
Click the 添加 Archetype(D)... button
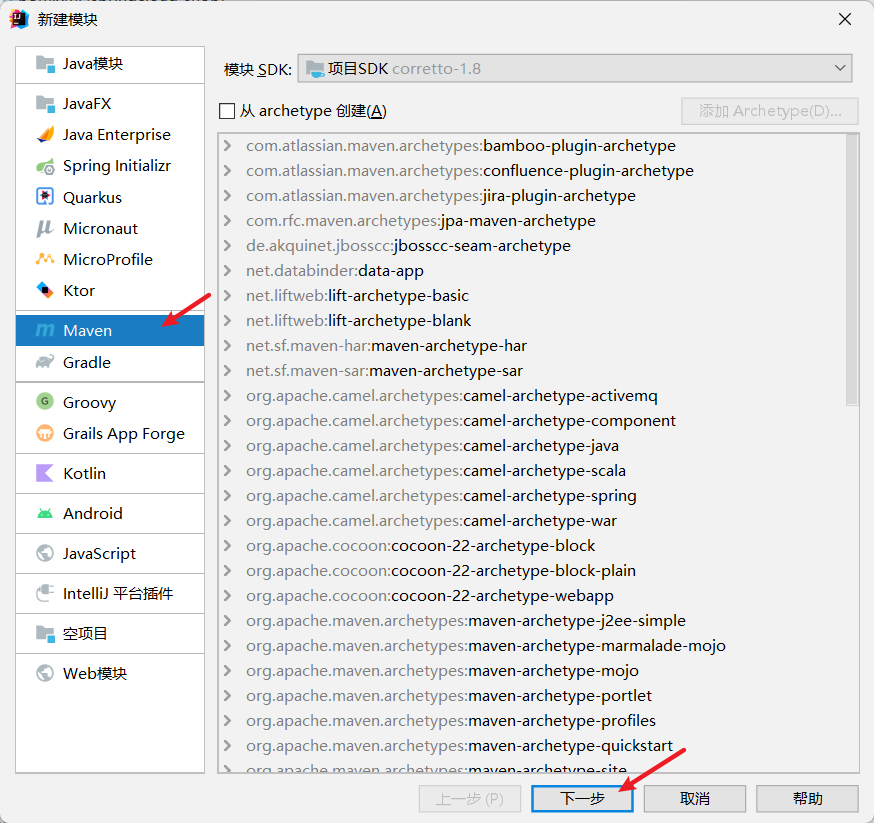769,111
